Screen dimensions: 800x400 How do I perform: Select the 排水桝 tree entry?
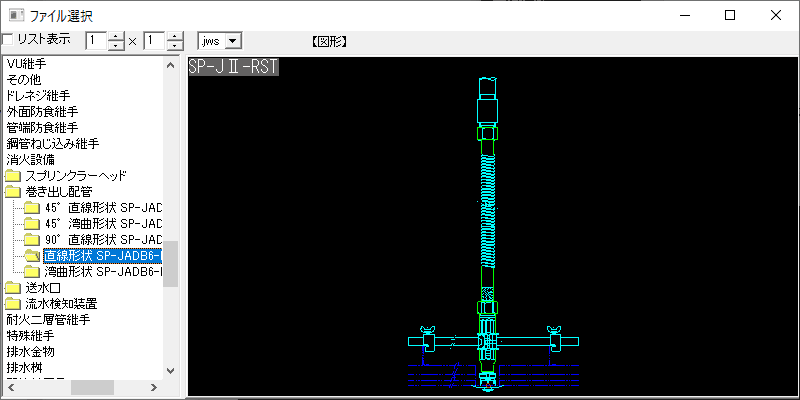point(24,367)
